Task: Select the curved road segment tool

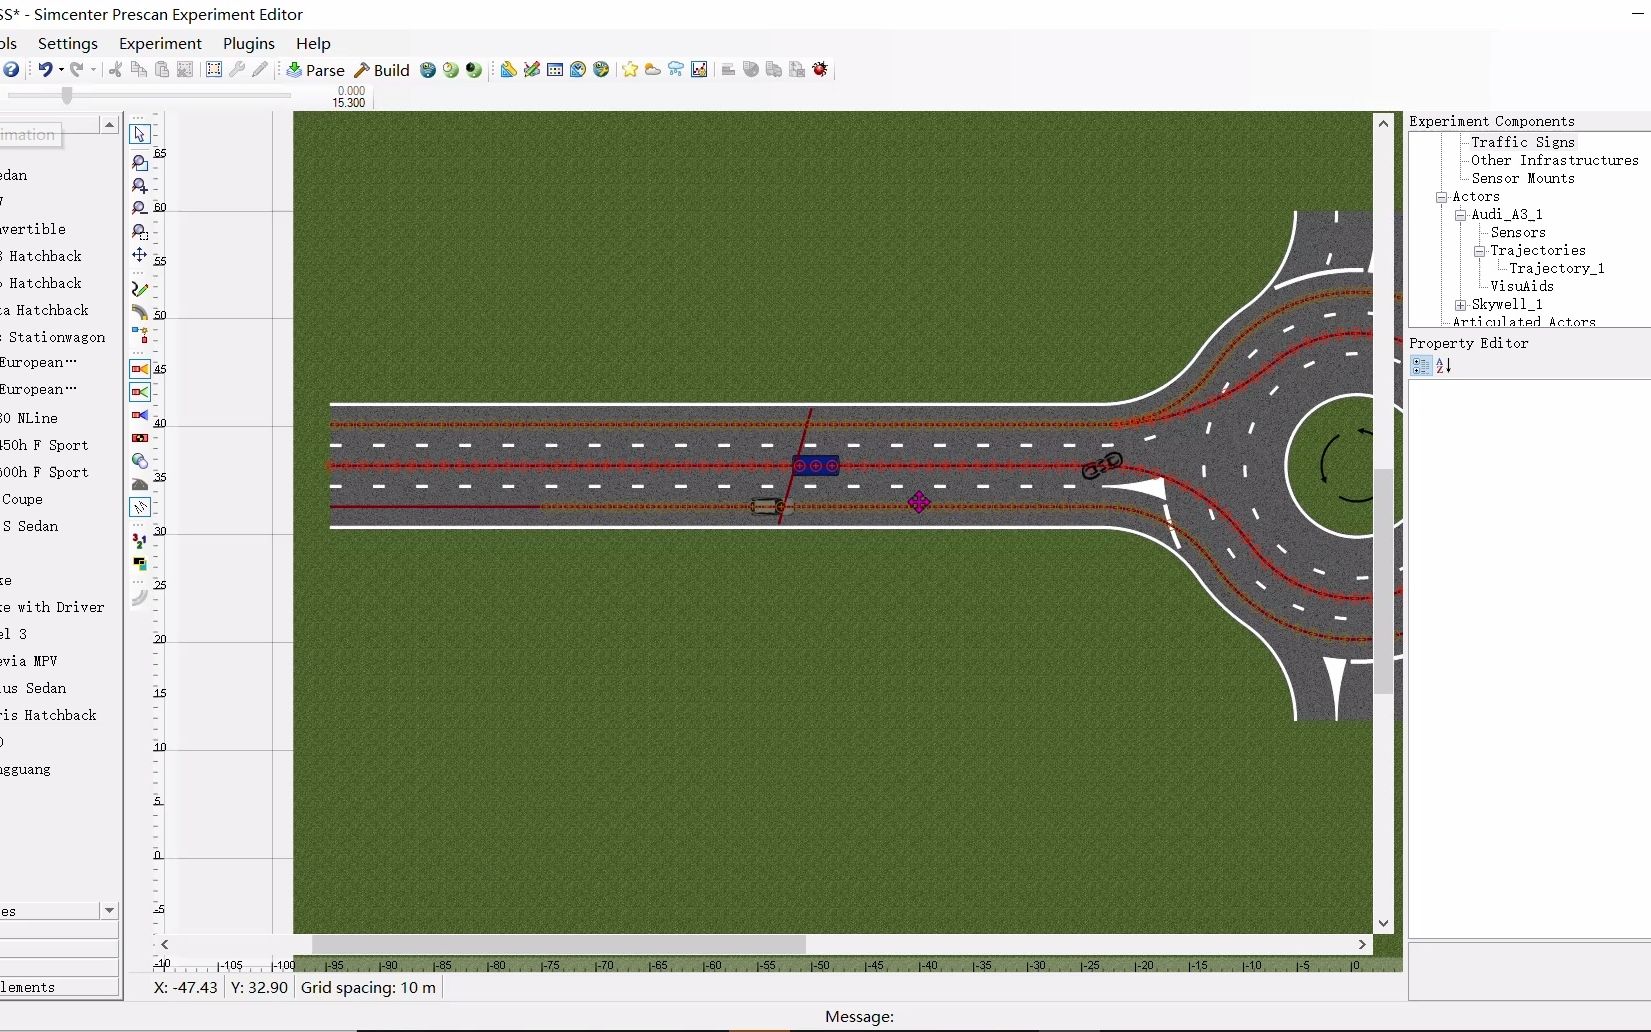Action: click(x=140, y=312)
